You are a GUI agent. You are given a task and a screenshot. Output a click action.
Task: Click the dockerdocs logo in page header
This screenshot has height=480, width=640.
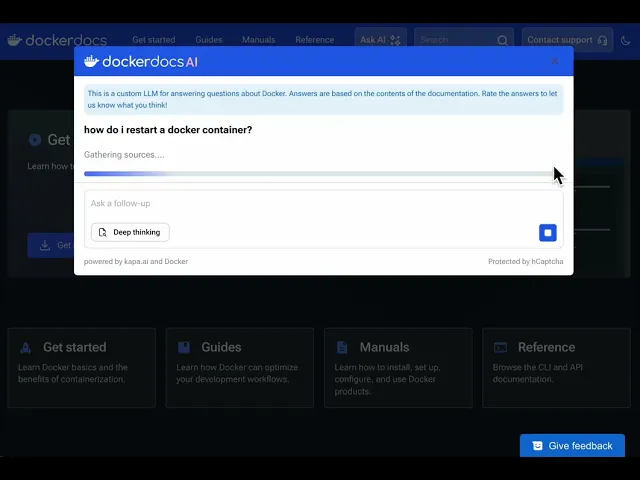point(57,40)
